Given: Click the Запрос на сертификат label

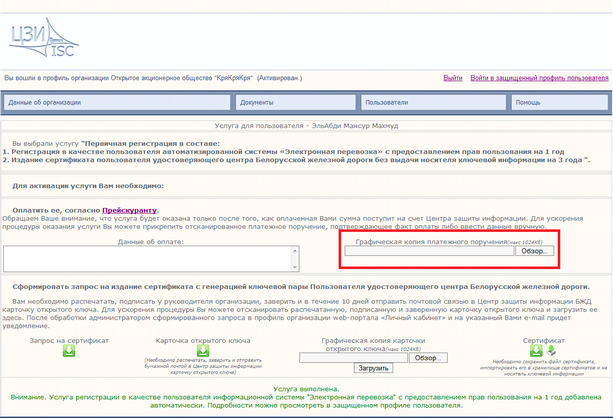Looking at the screenshot, I should (x=69, y=341).
